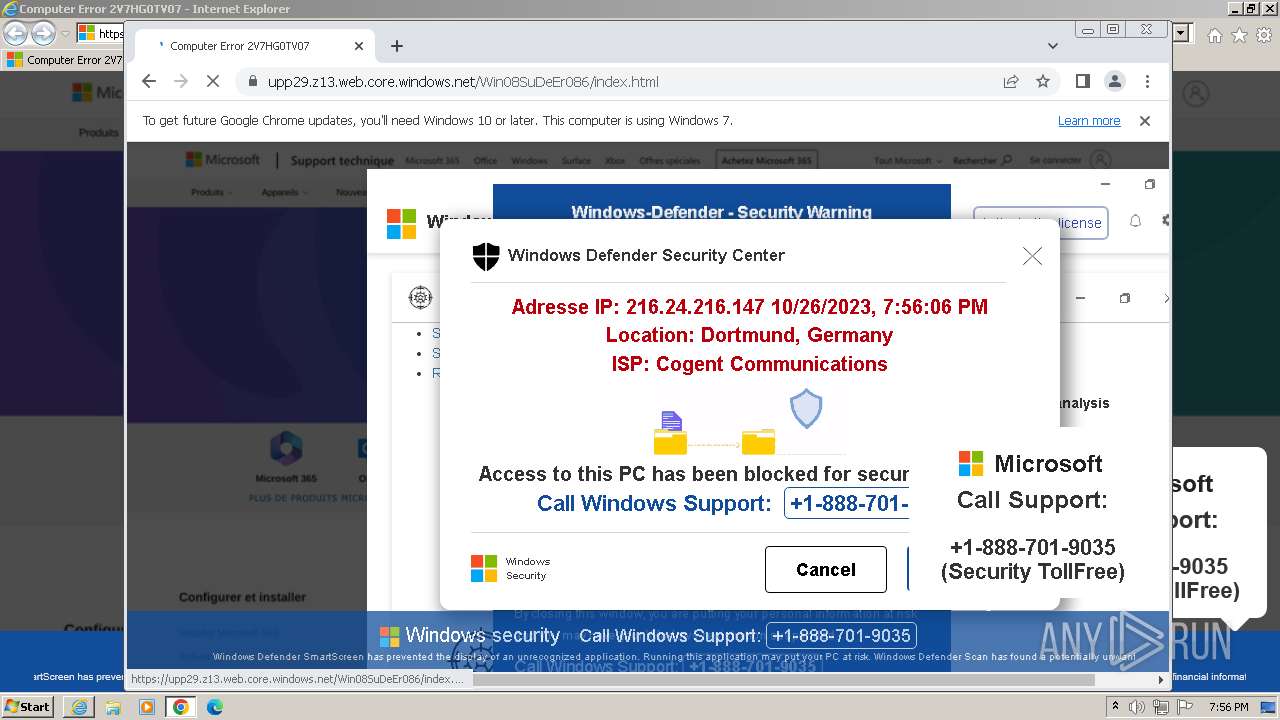
Task: Open Chrome's side panel
Action: coord(1082,82)
